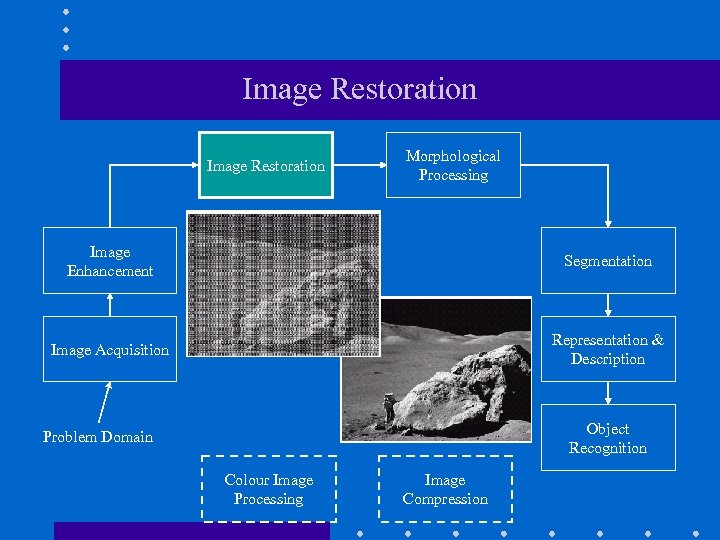Select the Morphological Processing box

tap(453, 165)
